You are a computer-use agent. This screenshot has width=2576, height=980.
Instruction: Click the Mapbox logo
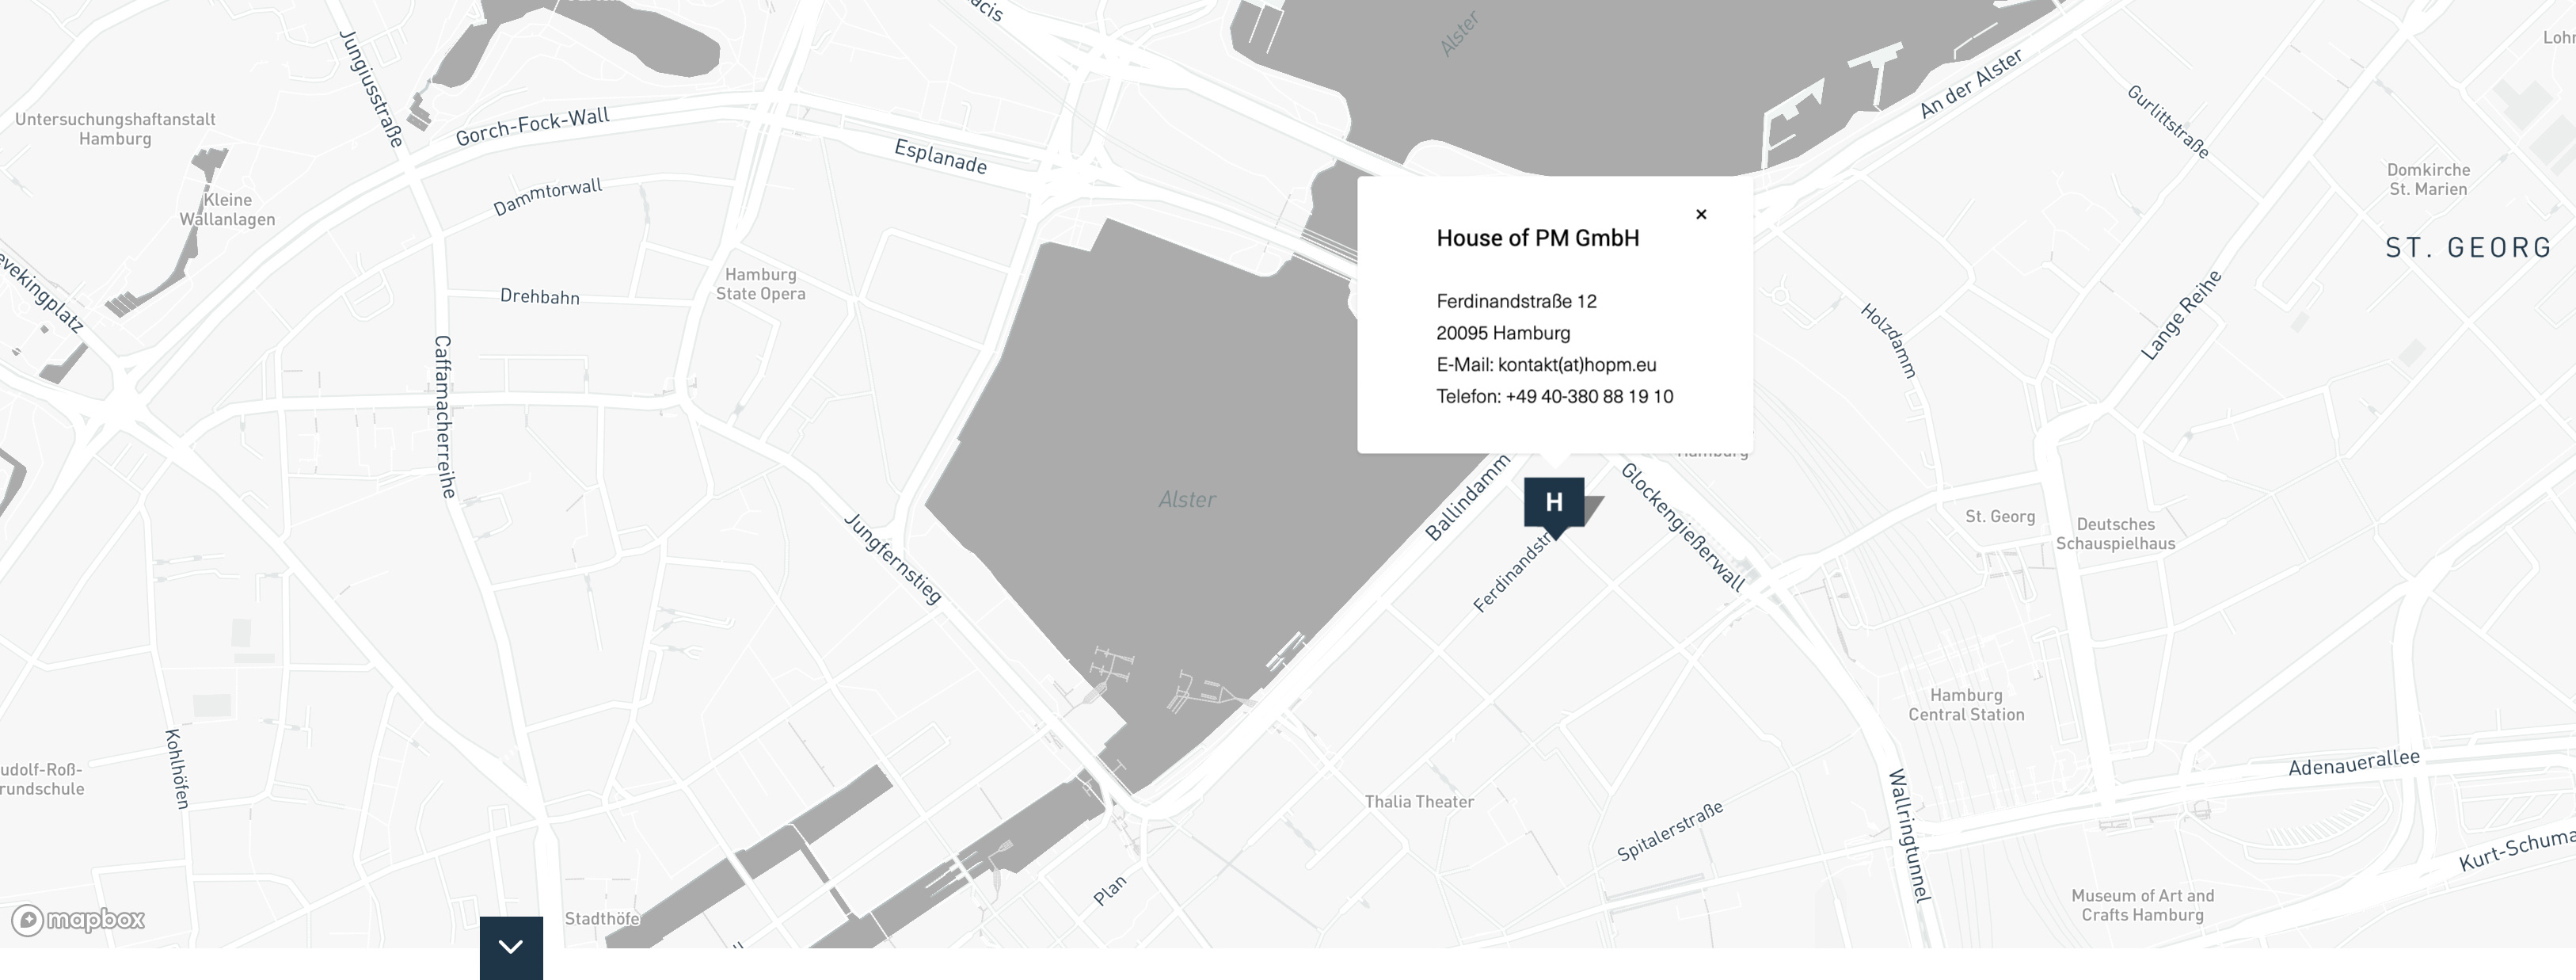79,919
